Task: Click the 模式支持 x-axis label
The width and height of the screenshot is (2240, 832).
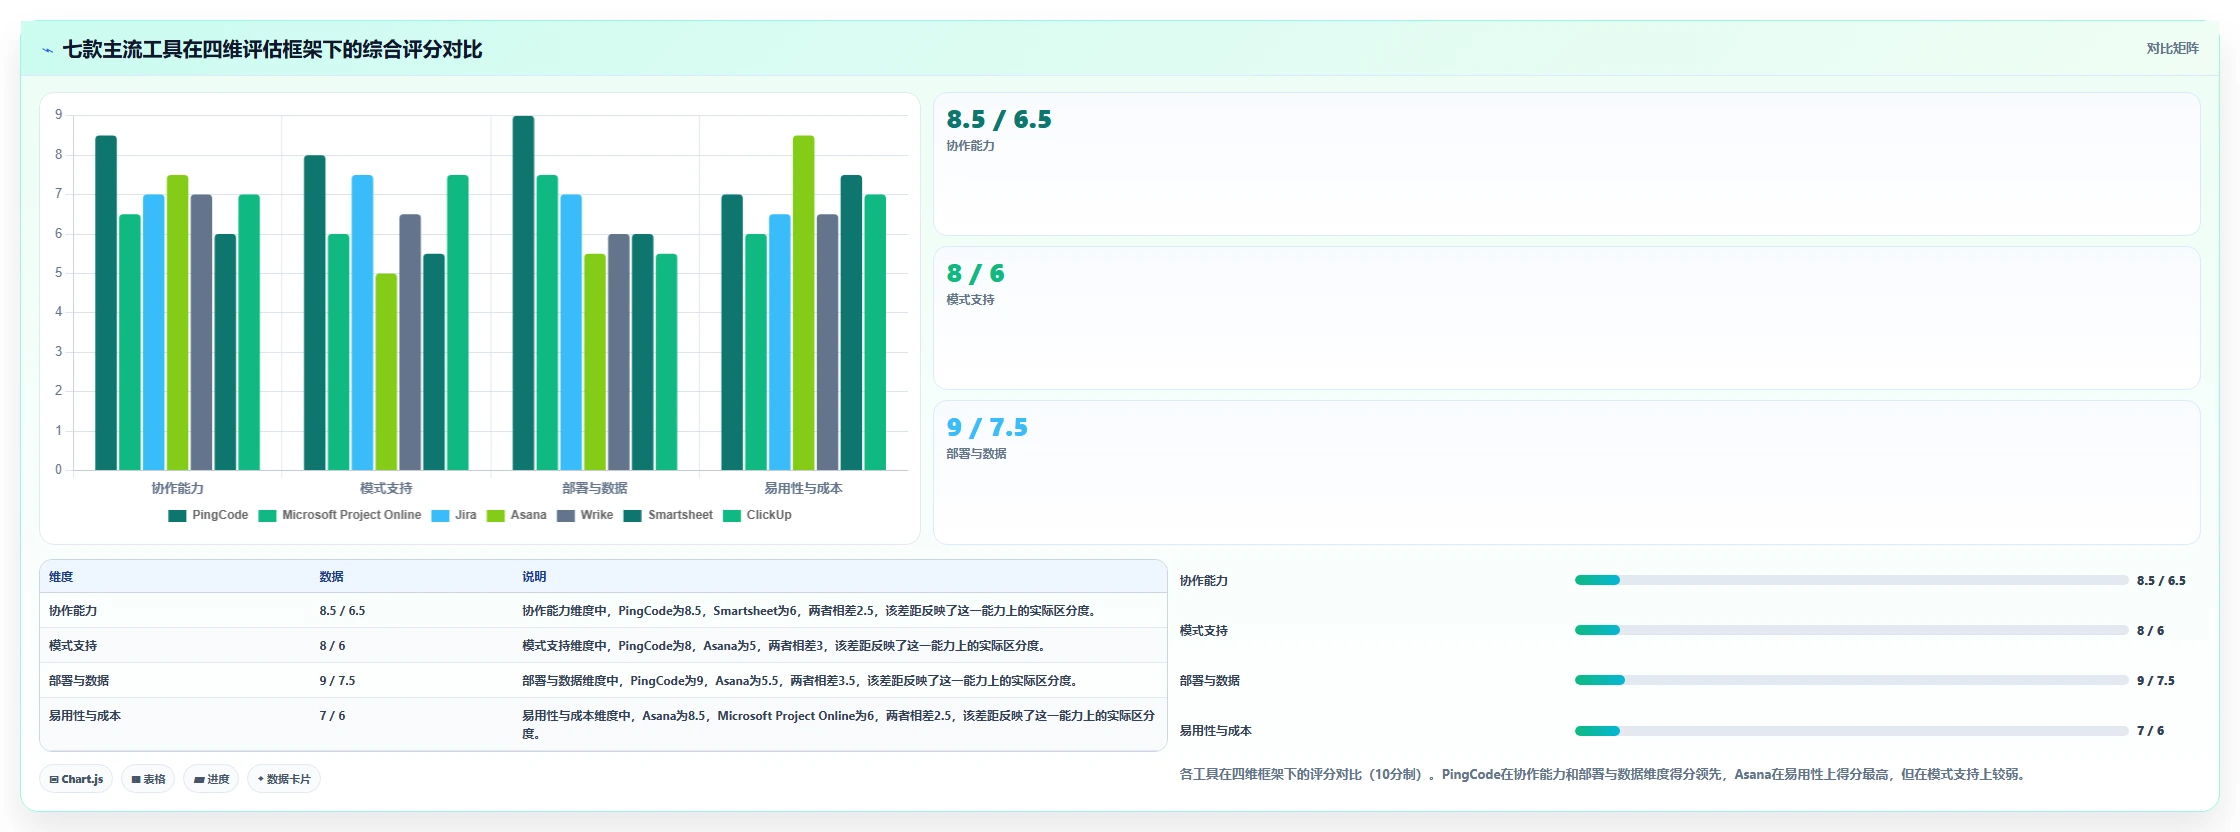Action: (x=386, y=488)
